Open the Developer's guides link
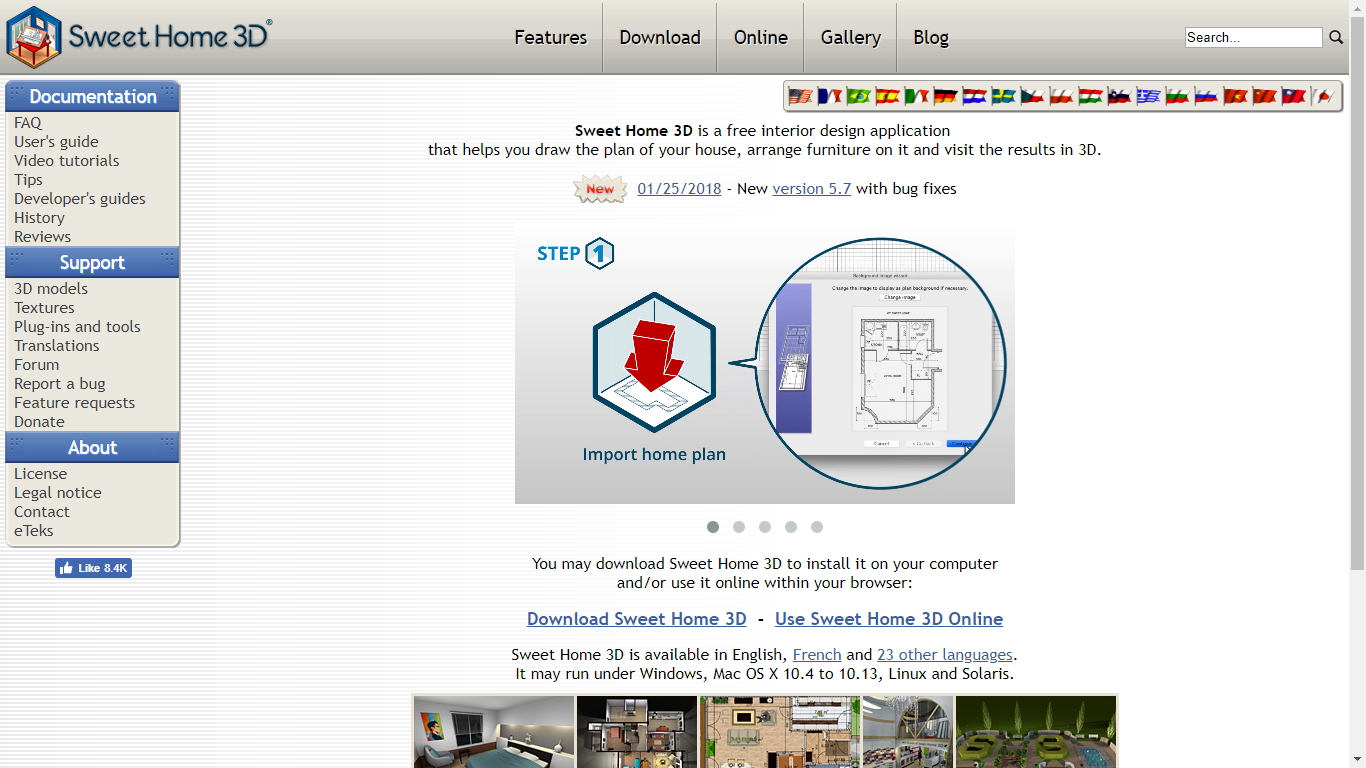The image size is (1366, 768). 80,199
